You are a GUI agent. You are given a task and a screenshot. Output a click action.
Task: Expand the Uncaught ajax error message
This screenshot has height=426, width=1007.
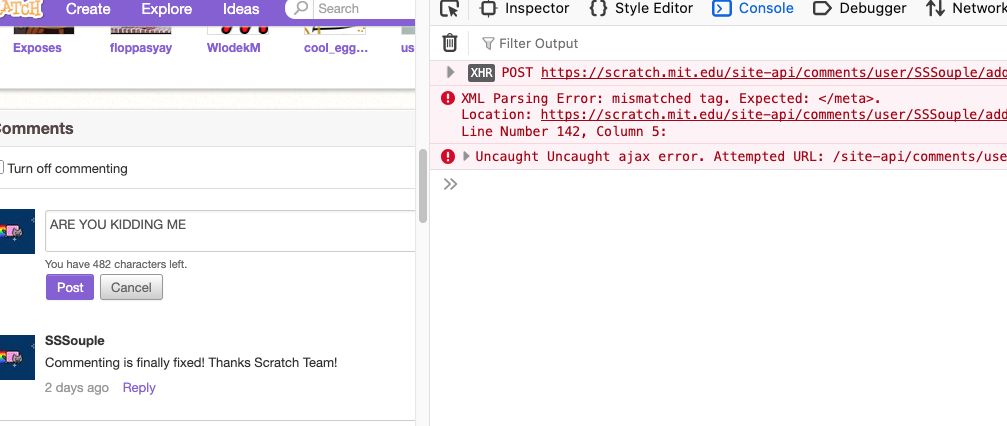pyautogui.click(x=467, y=156)
